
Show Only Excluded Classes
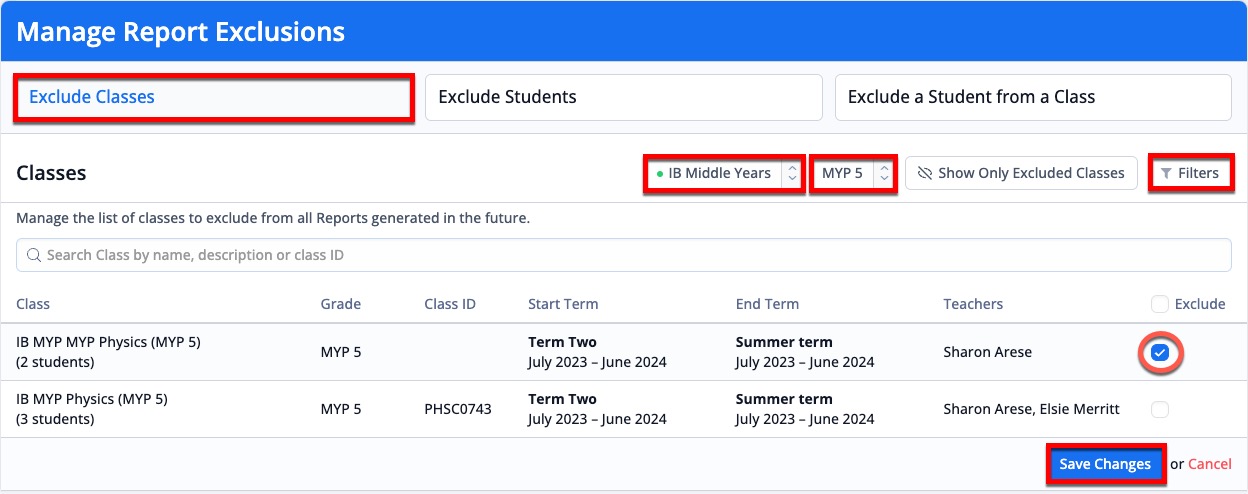(x=1021, y=173)
